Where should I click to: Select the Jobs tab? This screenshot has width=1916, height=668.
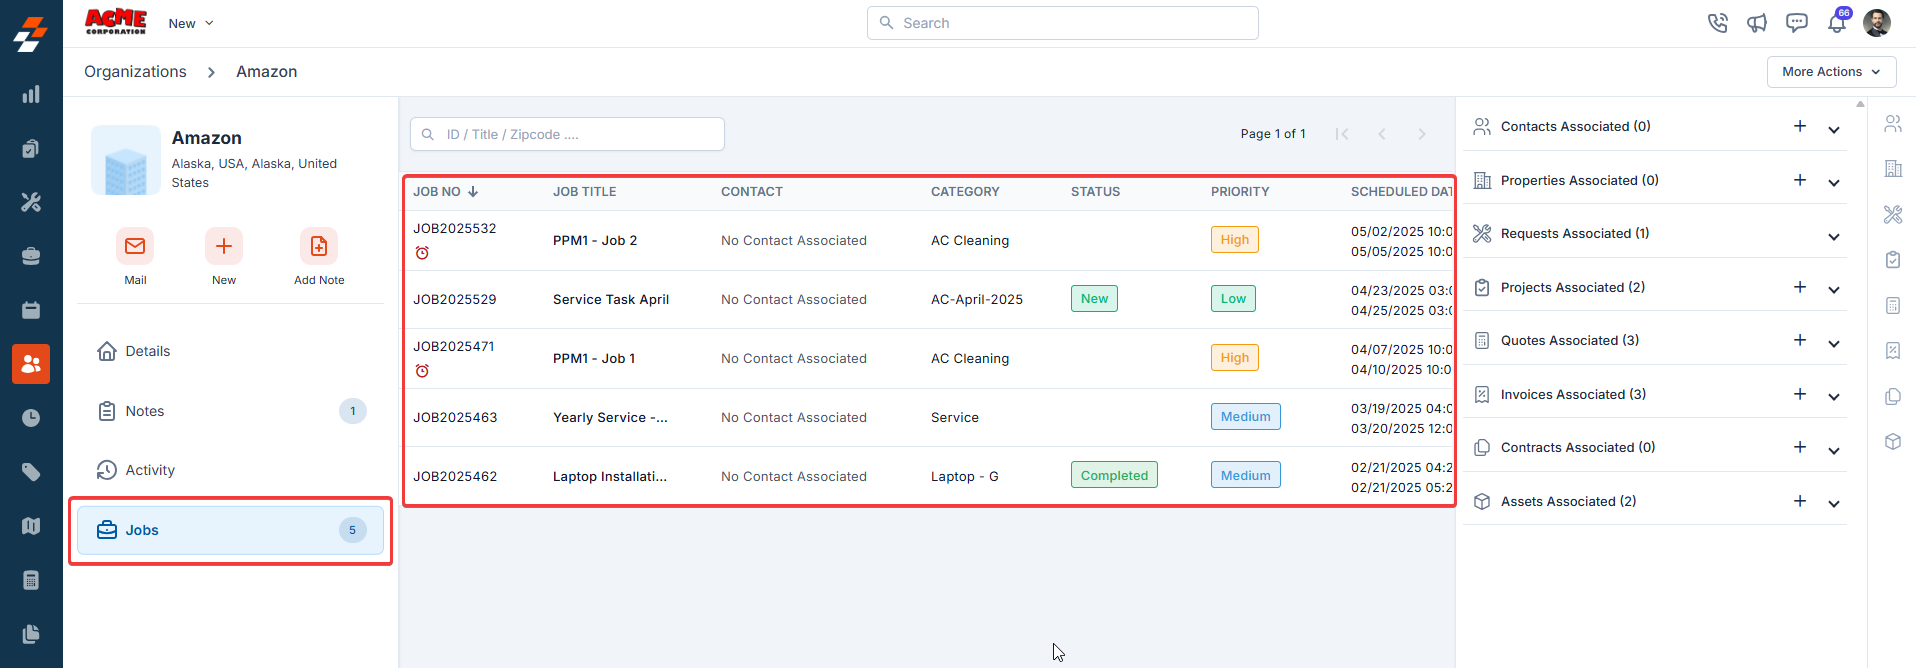tap(230, 530)
